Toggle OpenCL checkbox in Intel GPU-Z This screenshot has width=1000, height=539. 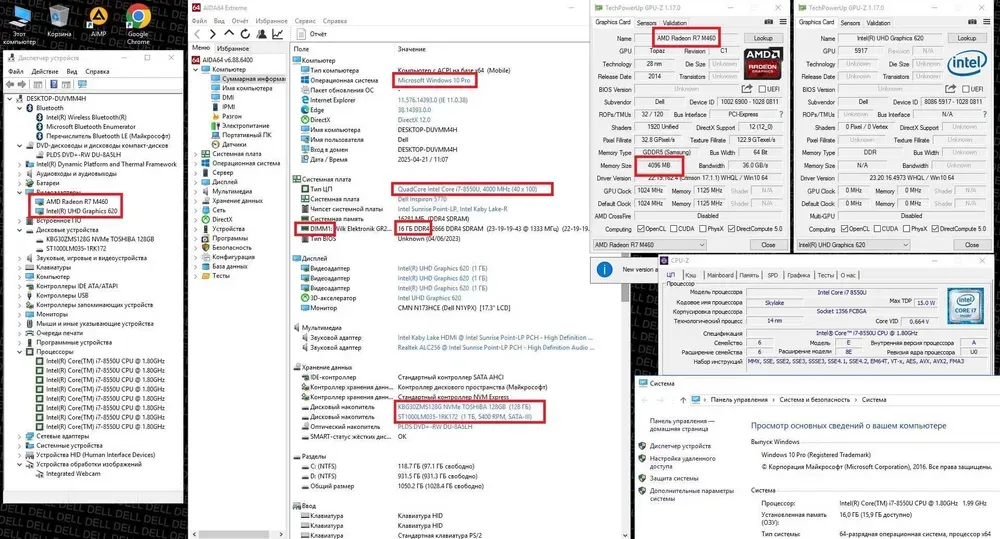pyautogui.click(x=844, y=228)
